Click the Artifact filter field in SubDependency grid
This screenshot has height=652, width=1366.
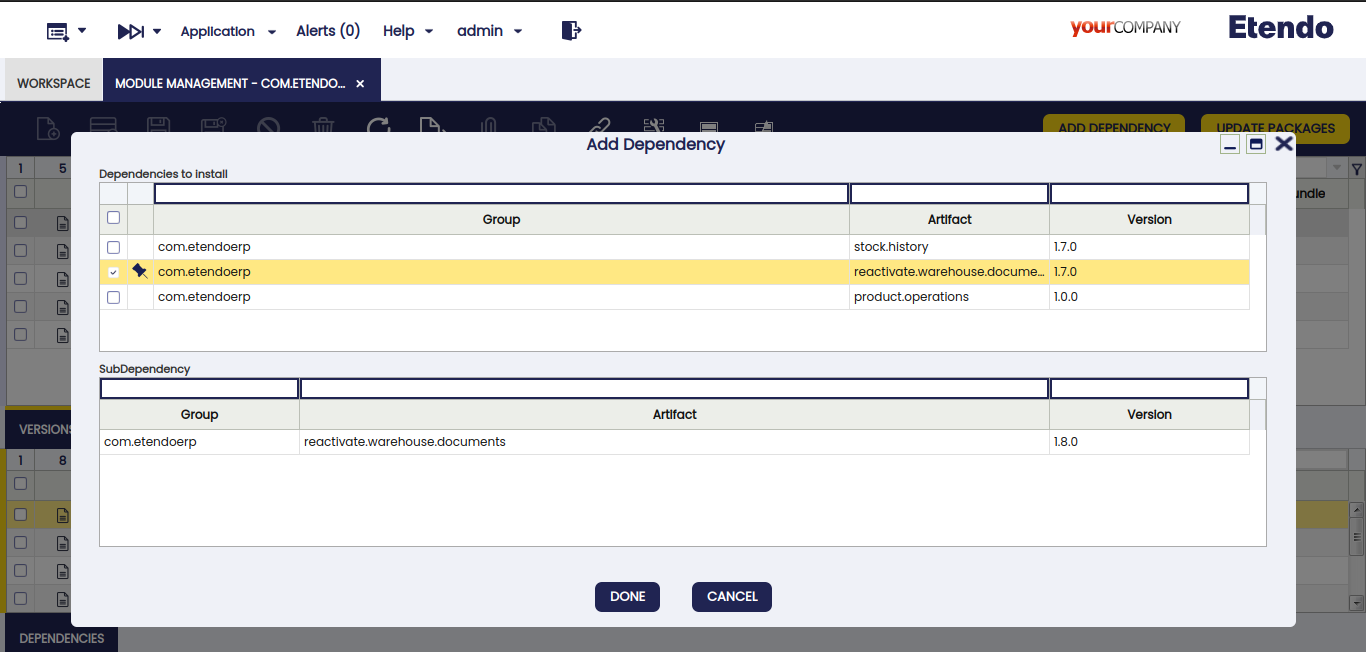[x=674, y=389]
